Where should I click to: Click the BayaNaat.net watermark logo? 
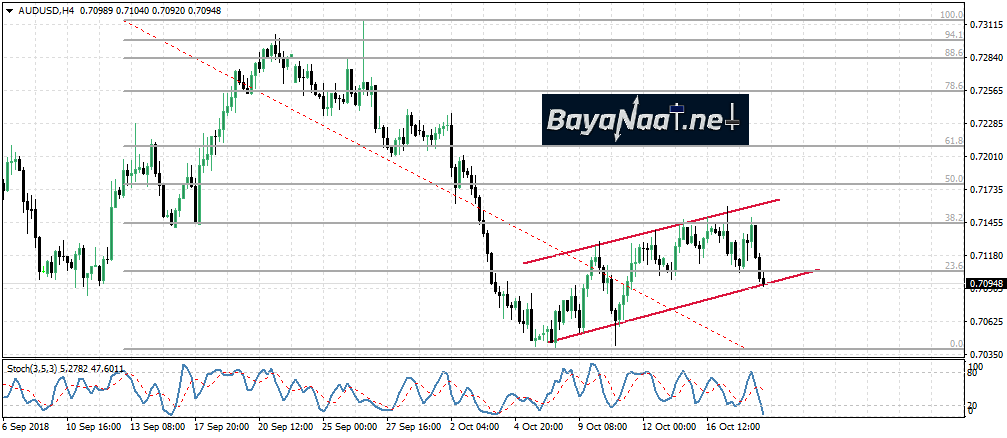coord(645,120)
